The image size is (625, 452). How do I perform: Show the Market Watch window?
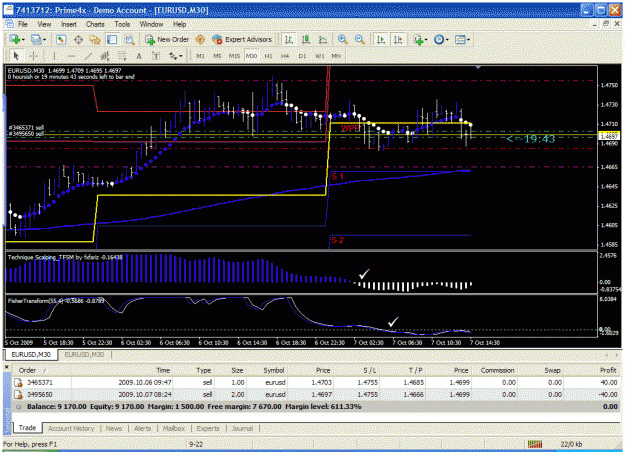tap(61, 39)
